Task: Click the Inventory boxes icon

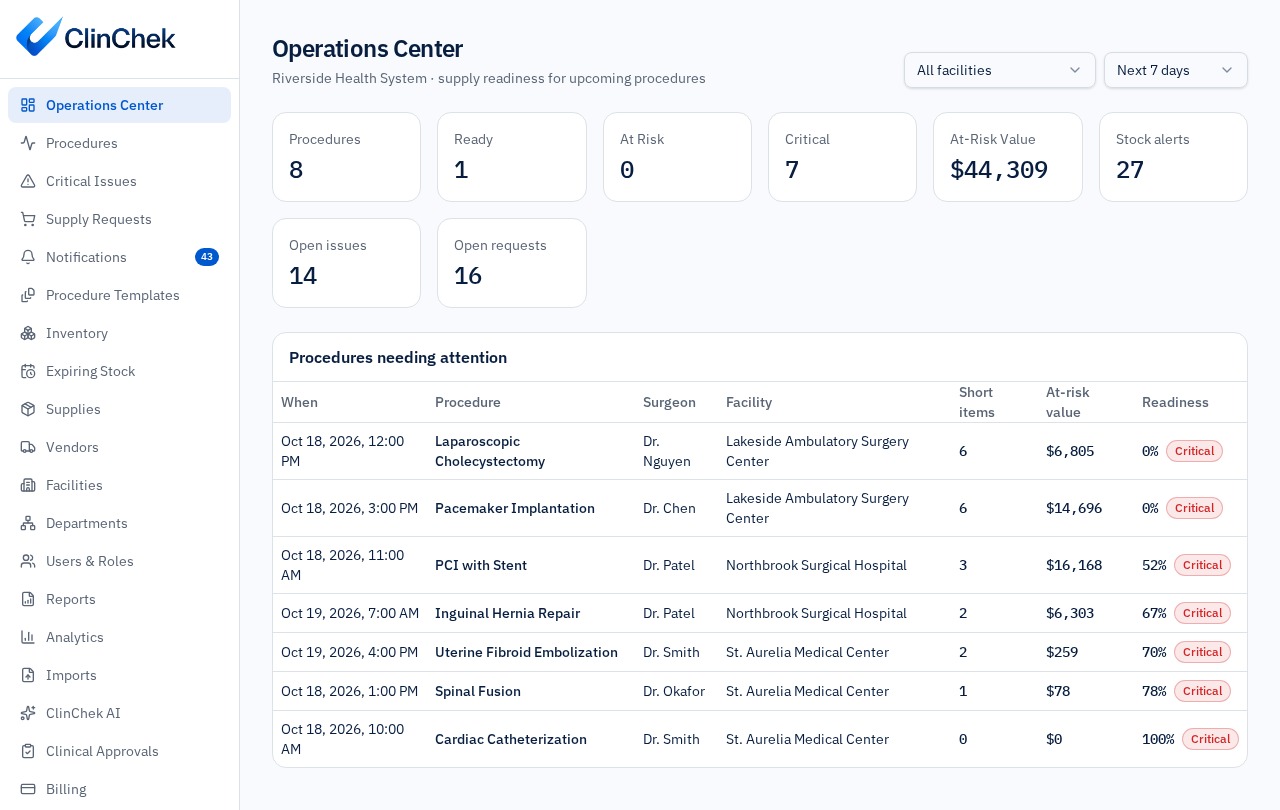Action: (x=28, y=333)
